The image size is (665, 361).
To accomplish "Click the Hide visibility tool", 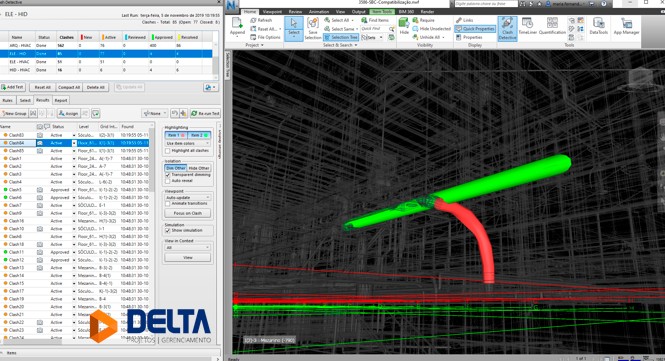I will click(x=404, y=26).
